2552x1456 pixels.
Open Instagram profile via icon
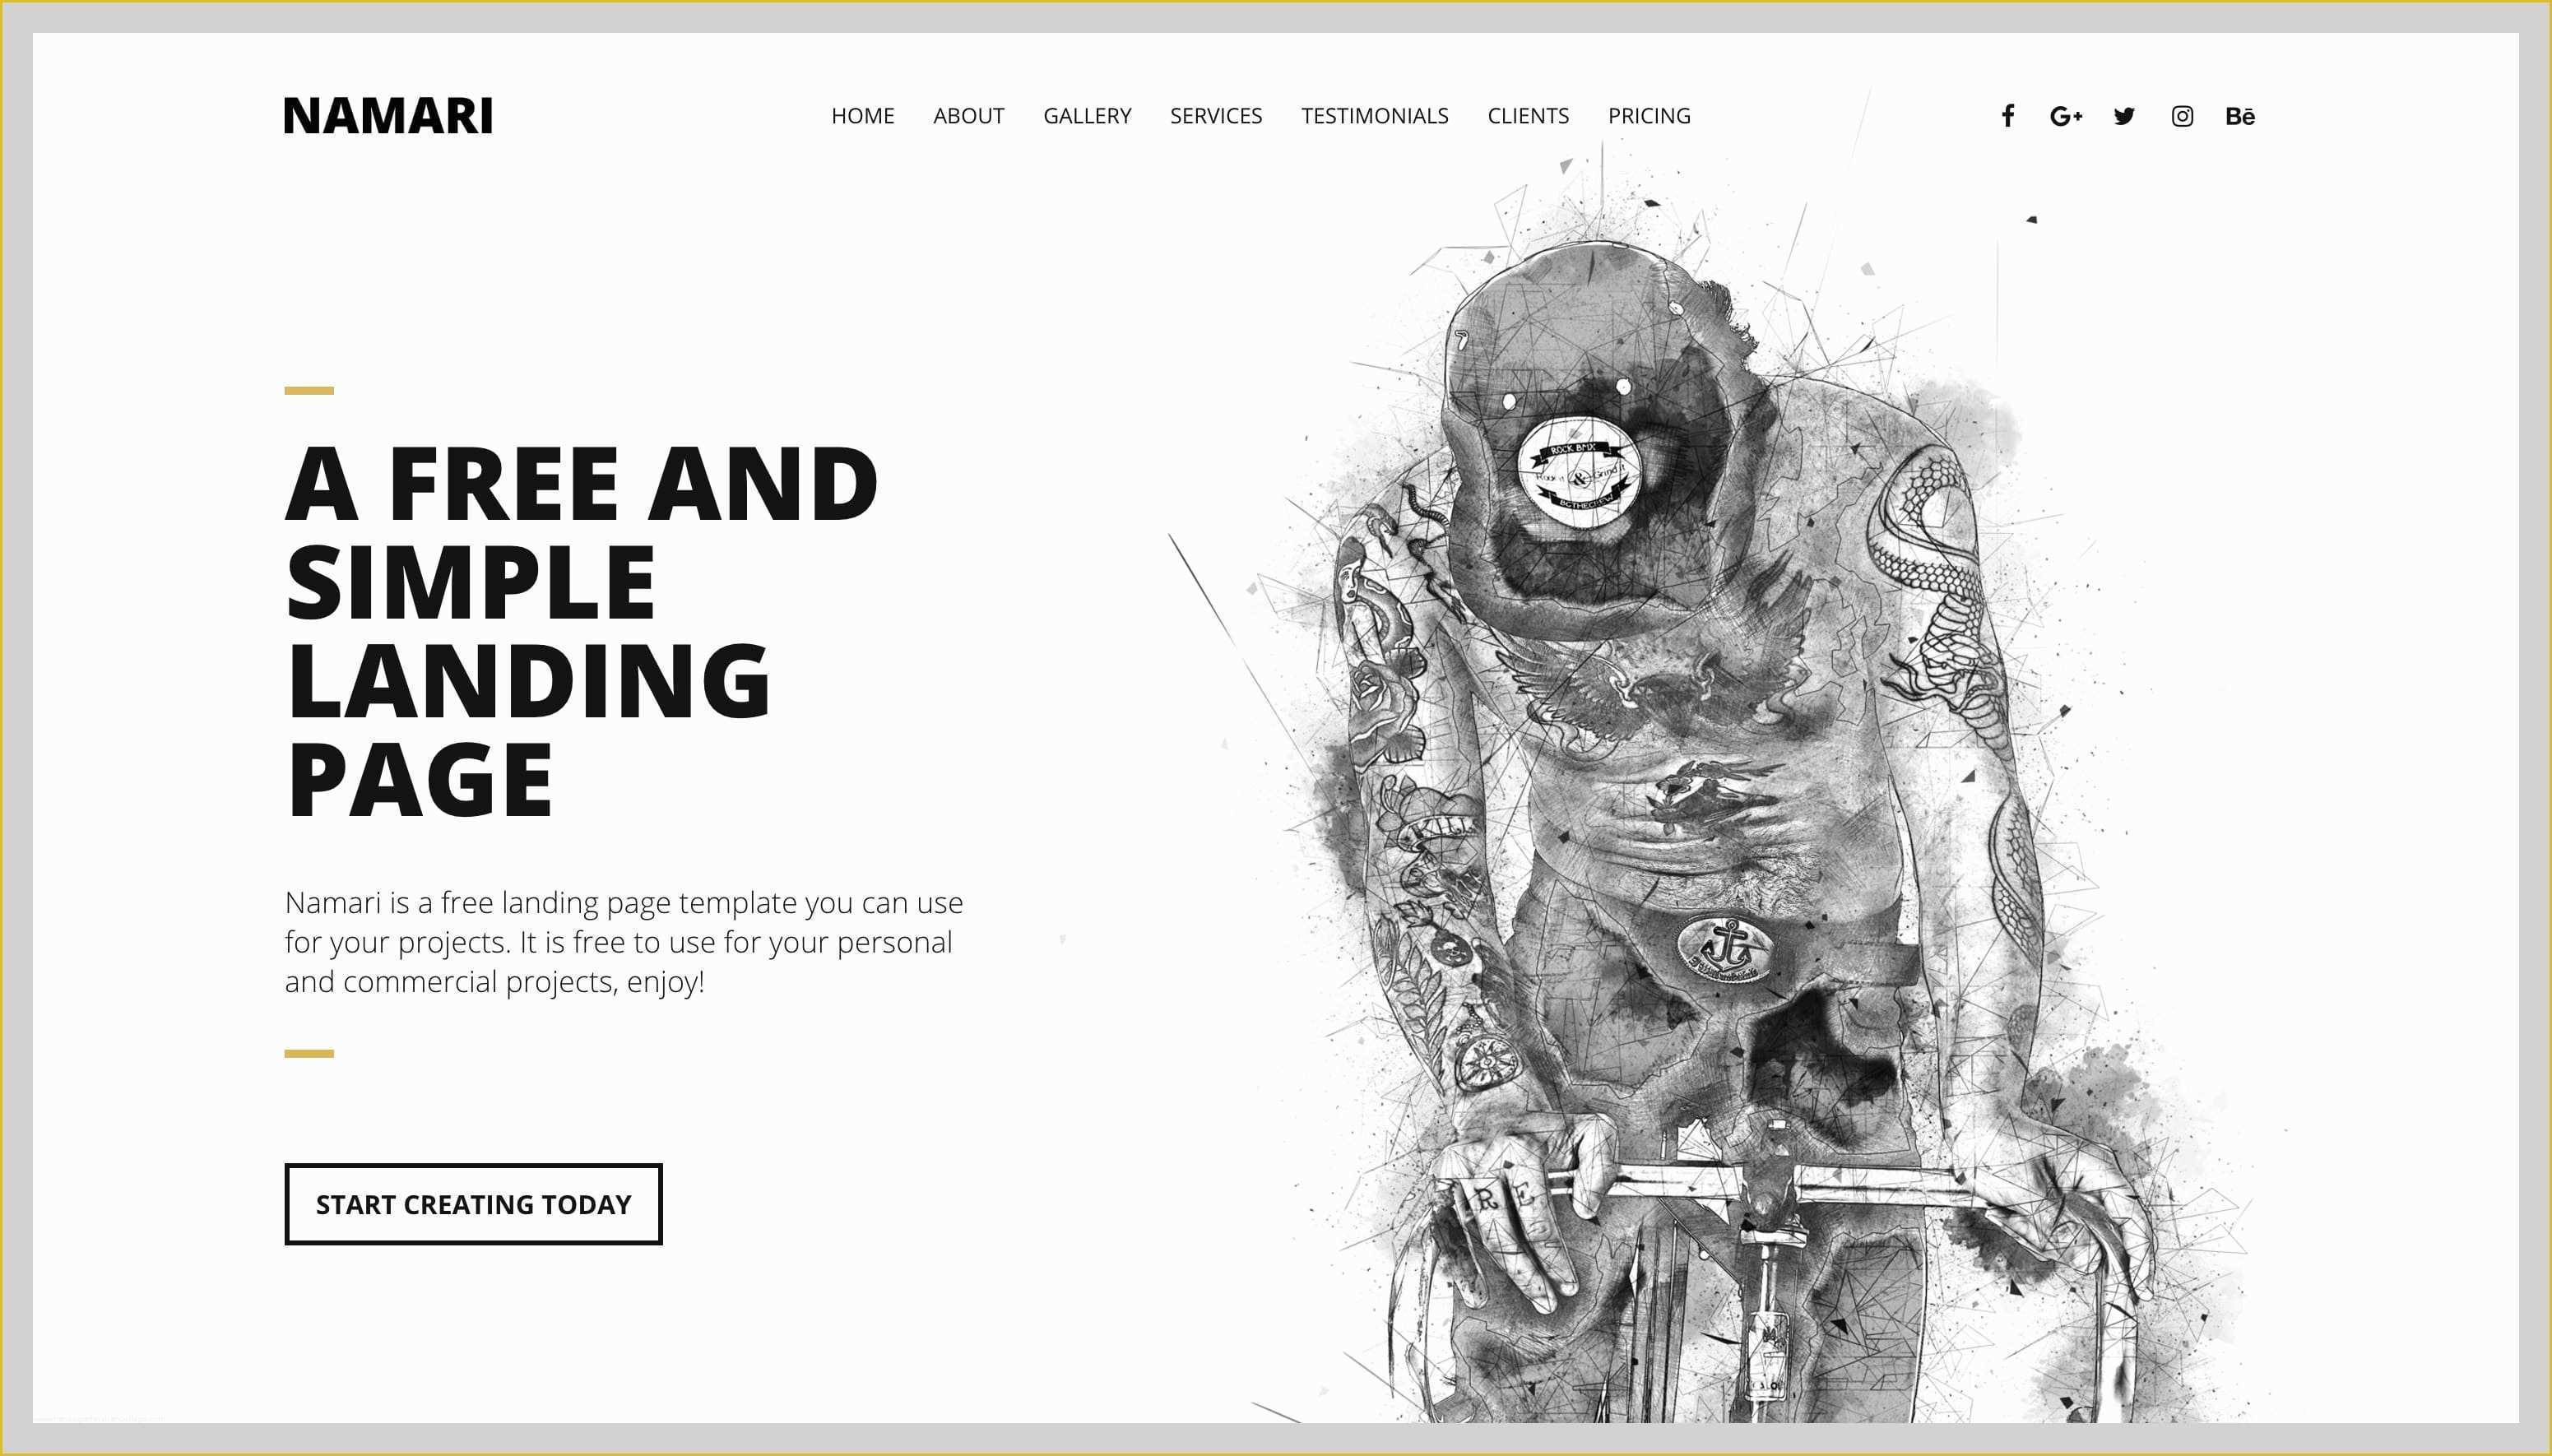point(2180,114)
